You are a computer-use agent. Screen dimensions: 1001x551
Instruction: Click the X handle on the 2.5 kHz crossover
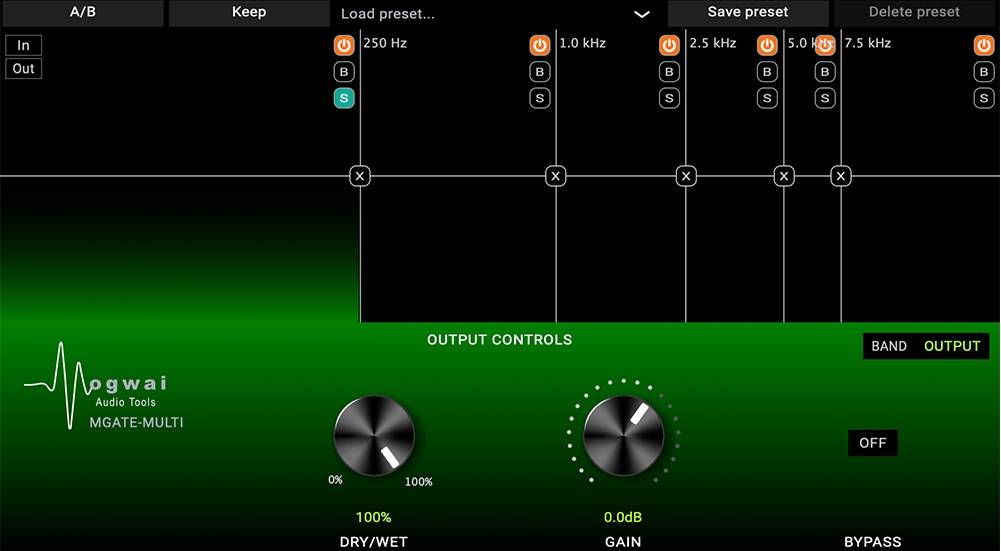pos(686,176)
